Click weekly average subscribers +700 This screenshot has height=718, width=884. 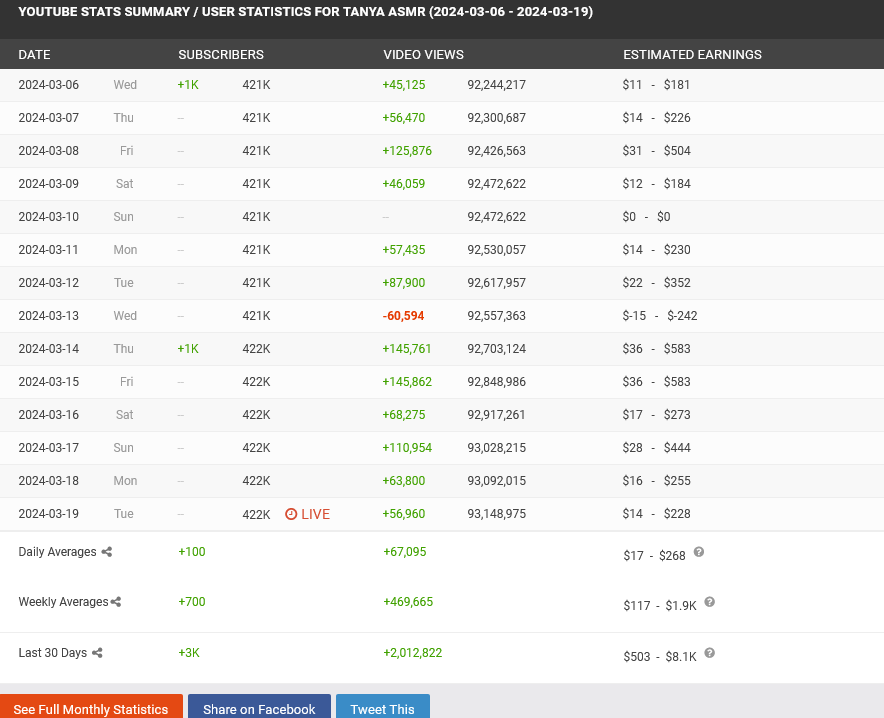[192, 601]
